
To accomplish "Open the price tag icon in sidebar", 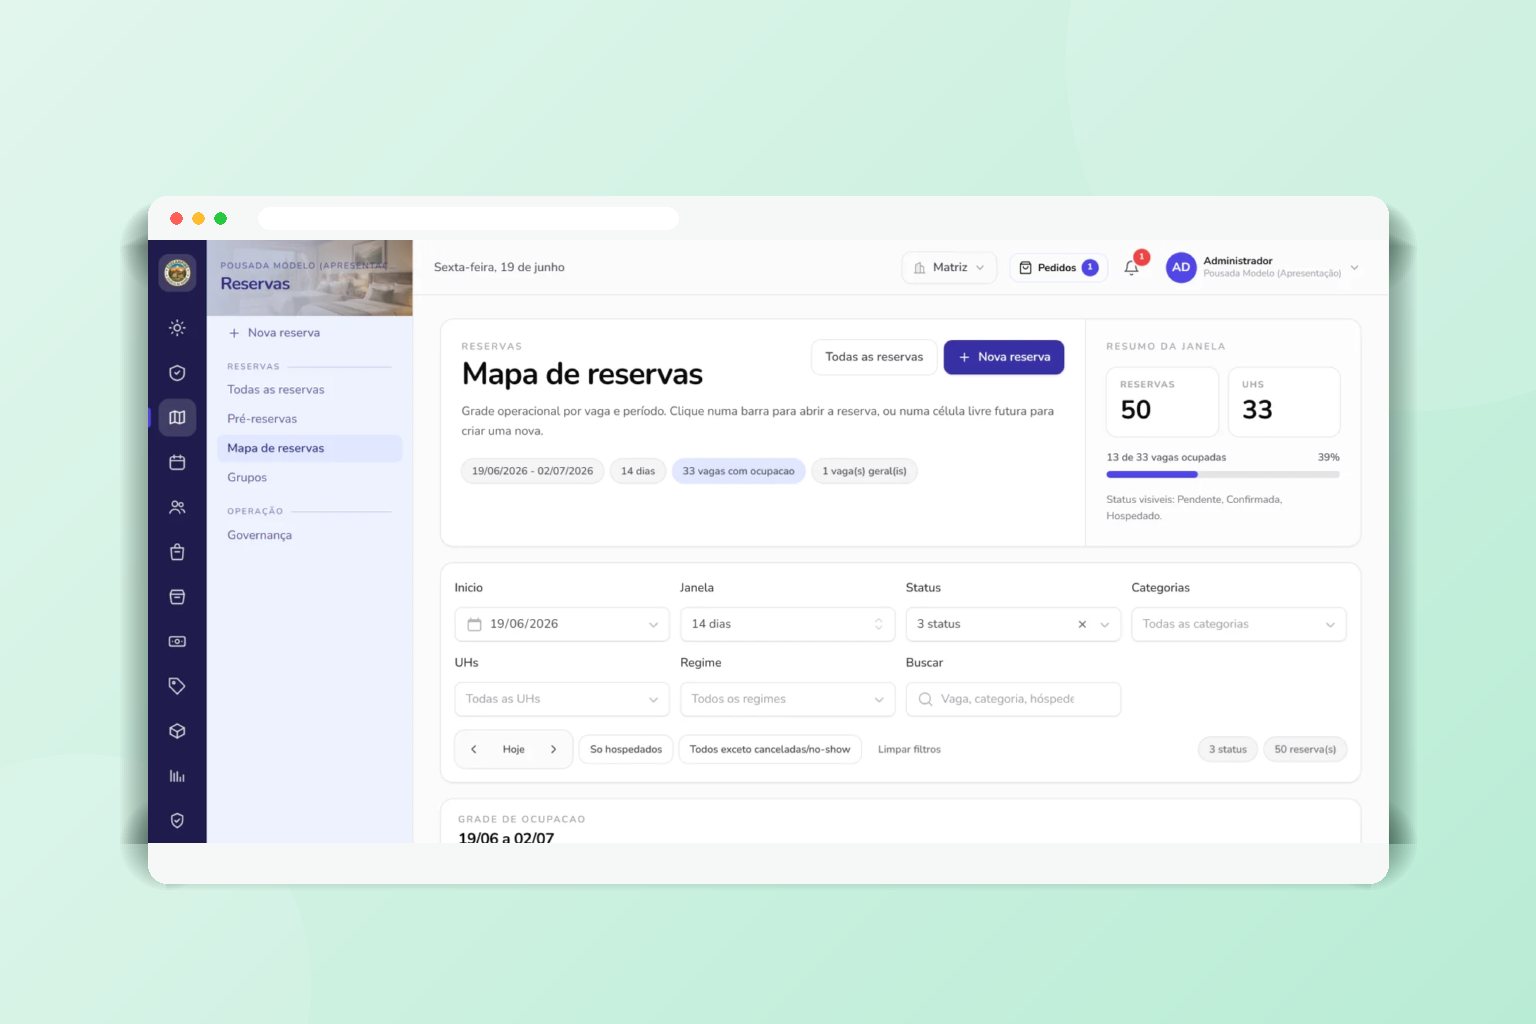I will point(177,686).
